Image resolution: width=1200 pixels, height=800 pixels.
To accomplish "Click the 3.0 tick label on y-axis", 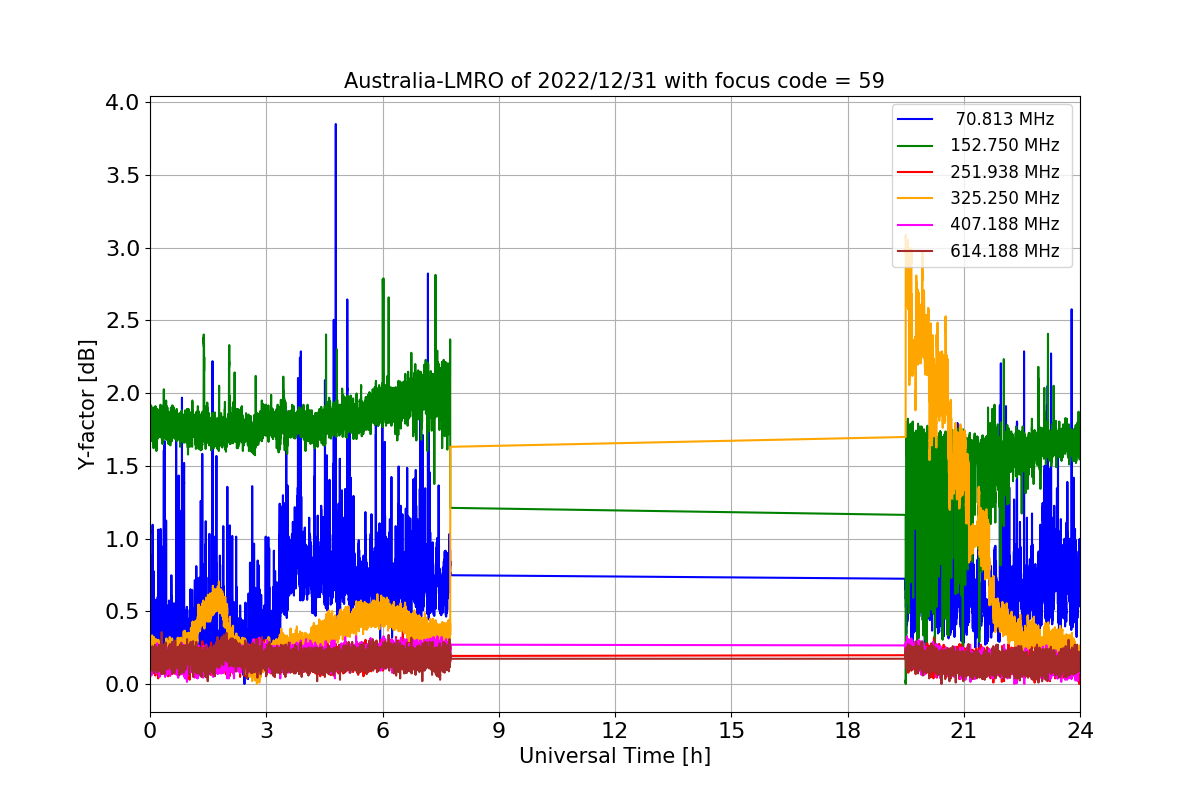I will coord(122,248).
